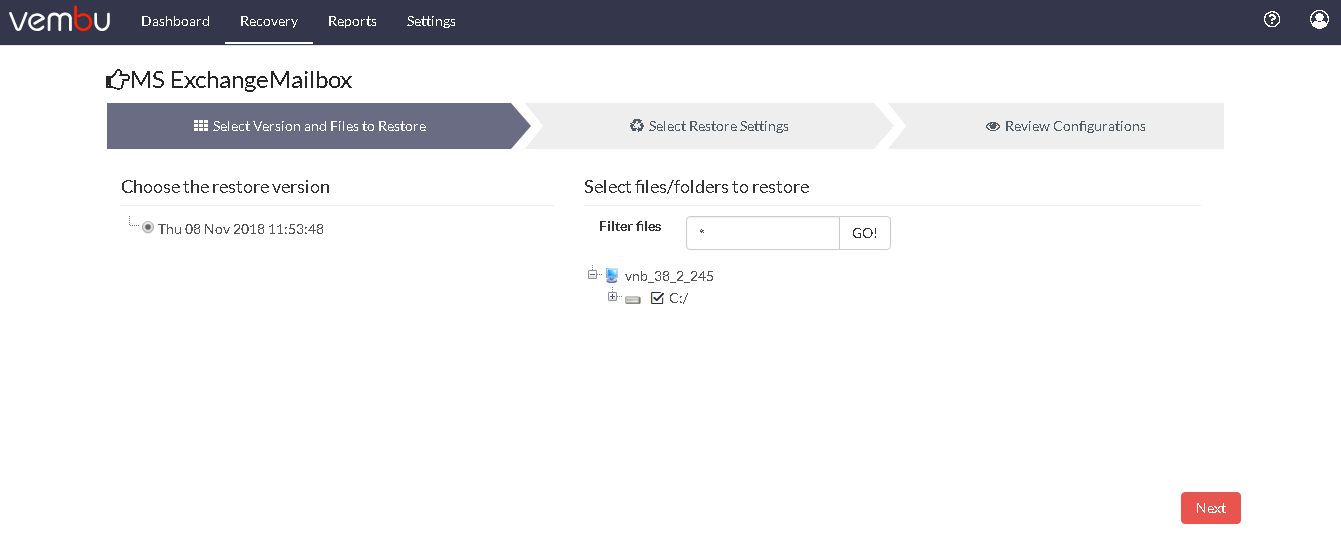Select the Thu 08 Nov 2018 version radio
Viewport: 1341px width, 538px height.
click(148, 228)
